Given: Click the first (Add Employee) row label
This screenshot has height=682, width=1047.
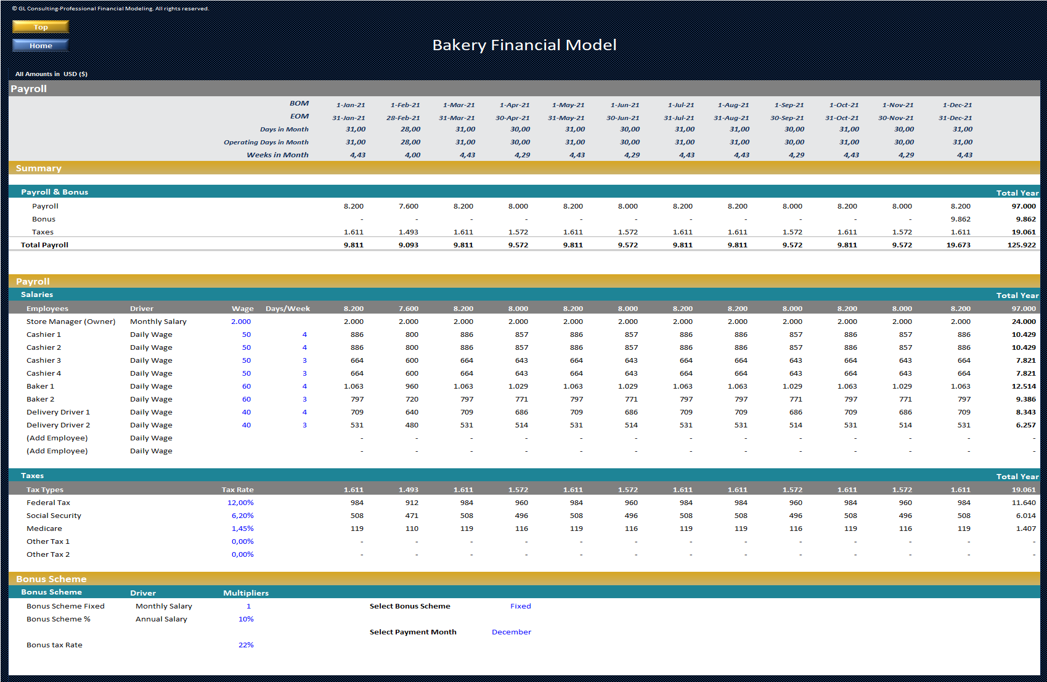Looking at the screenshot, I should click(57, 438).
